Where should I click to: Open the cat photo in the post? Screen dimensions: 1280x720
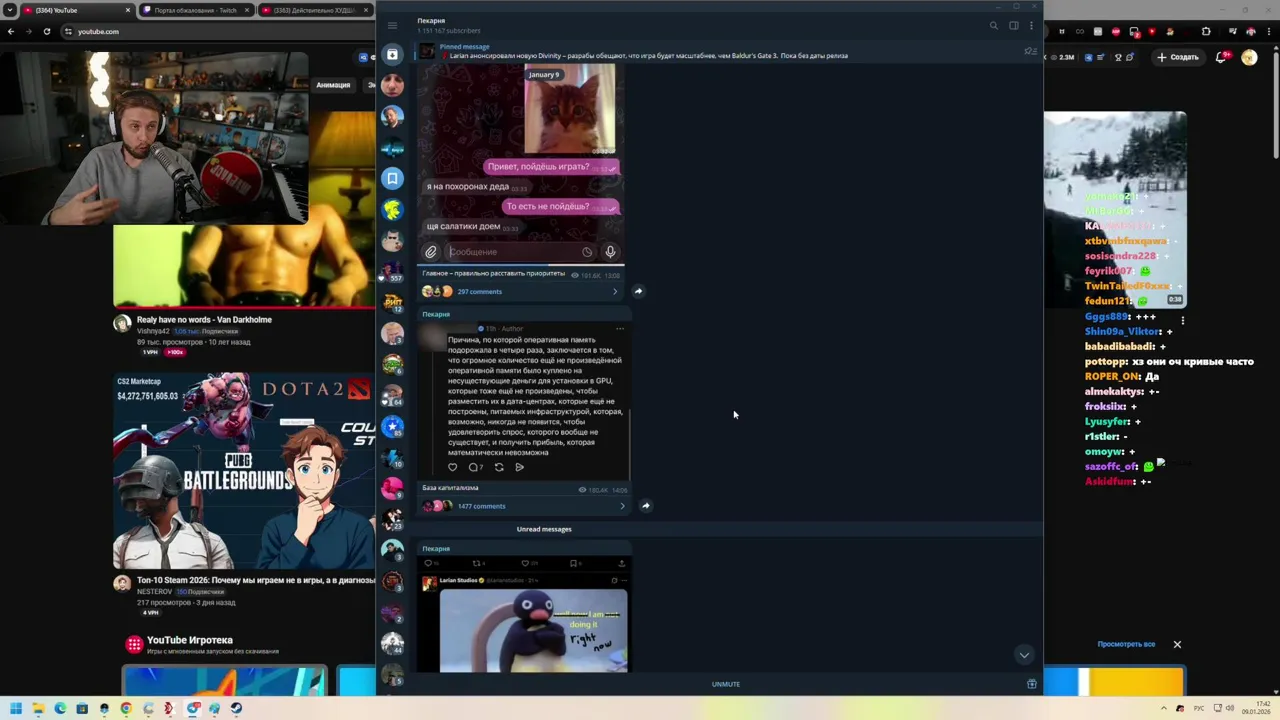click(570, 110)
